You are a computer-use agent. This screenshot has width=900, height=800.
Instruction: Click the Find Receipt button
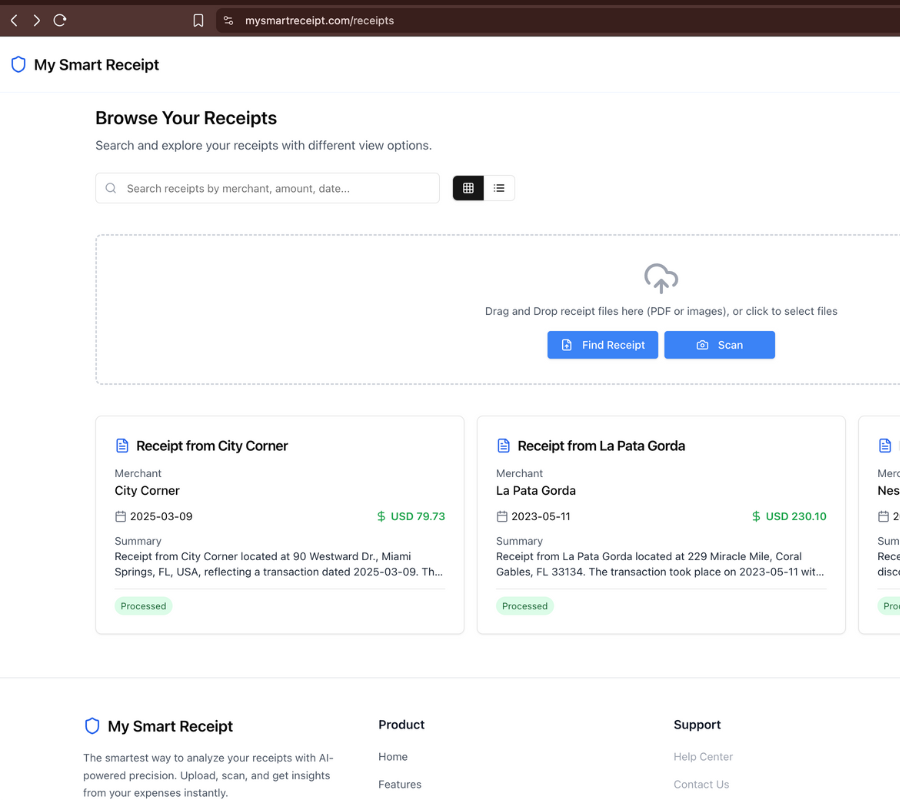tap(602, 345)
